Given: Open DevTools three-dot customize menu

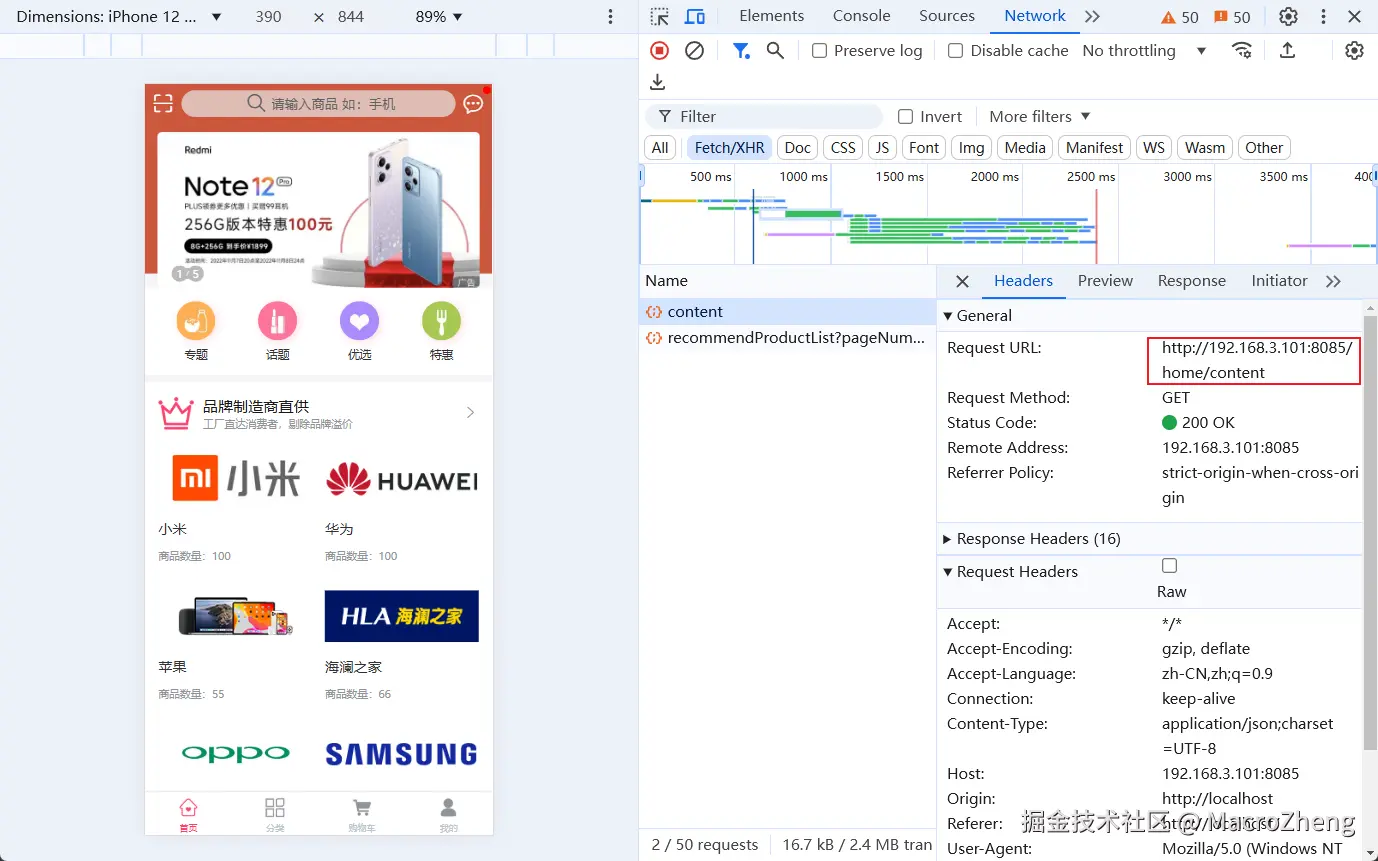Looking at the screenshot, I should point(1323,17).
